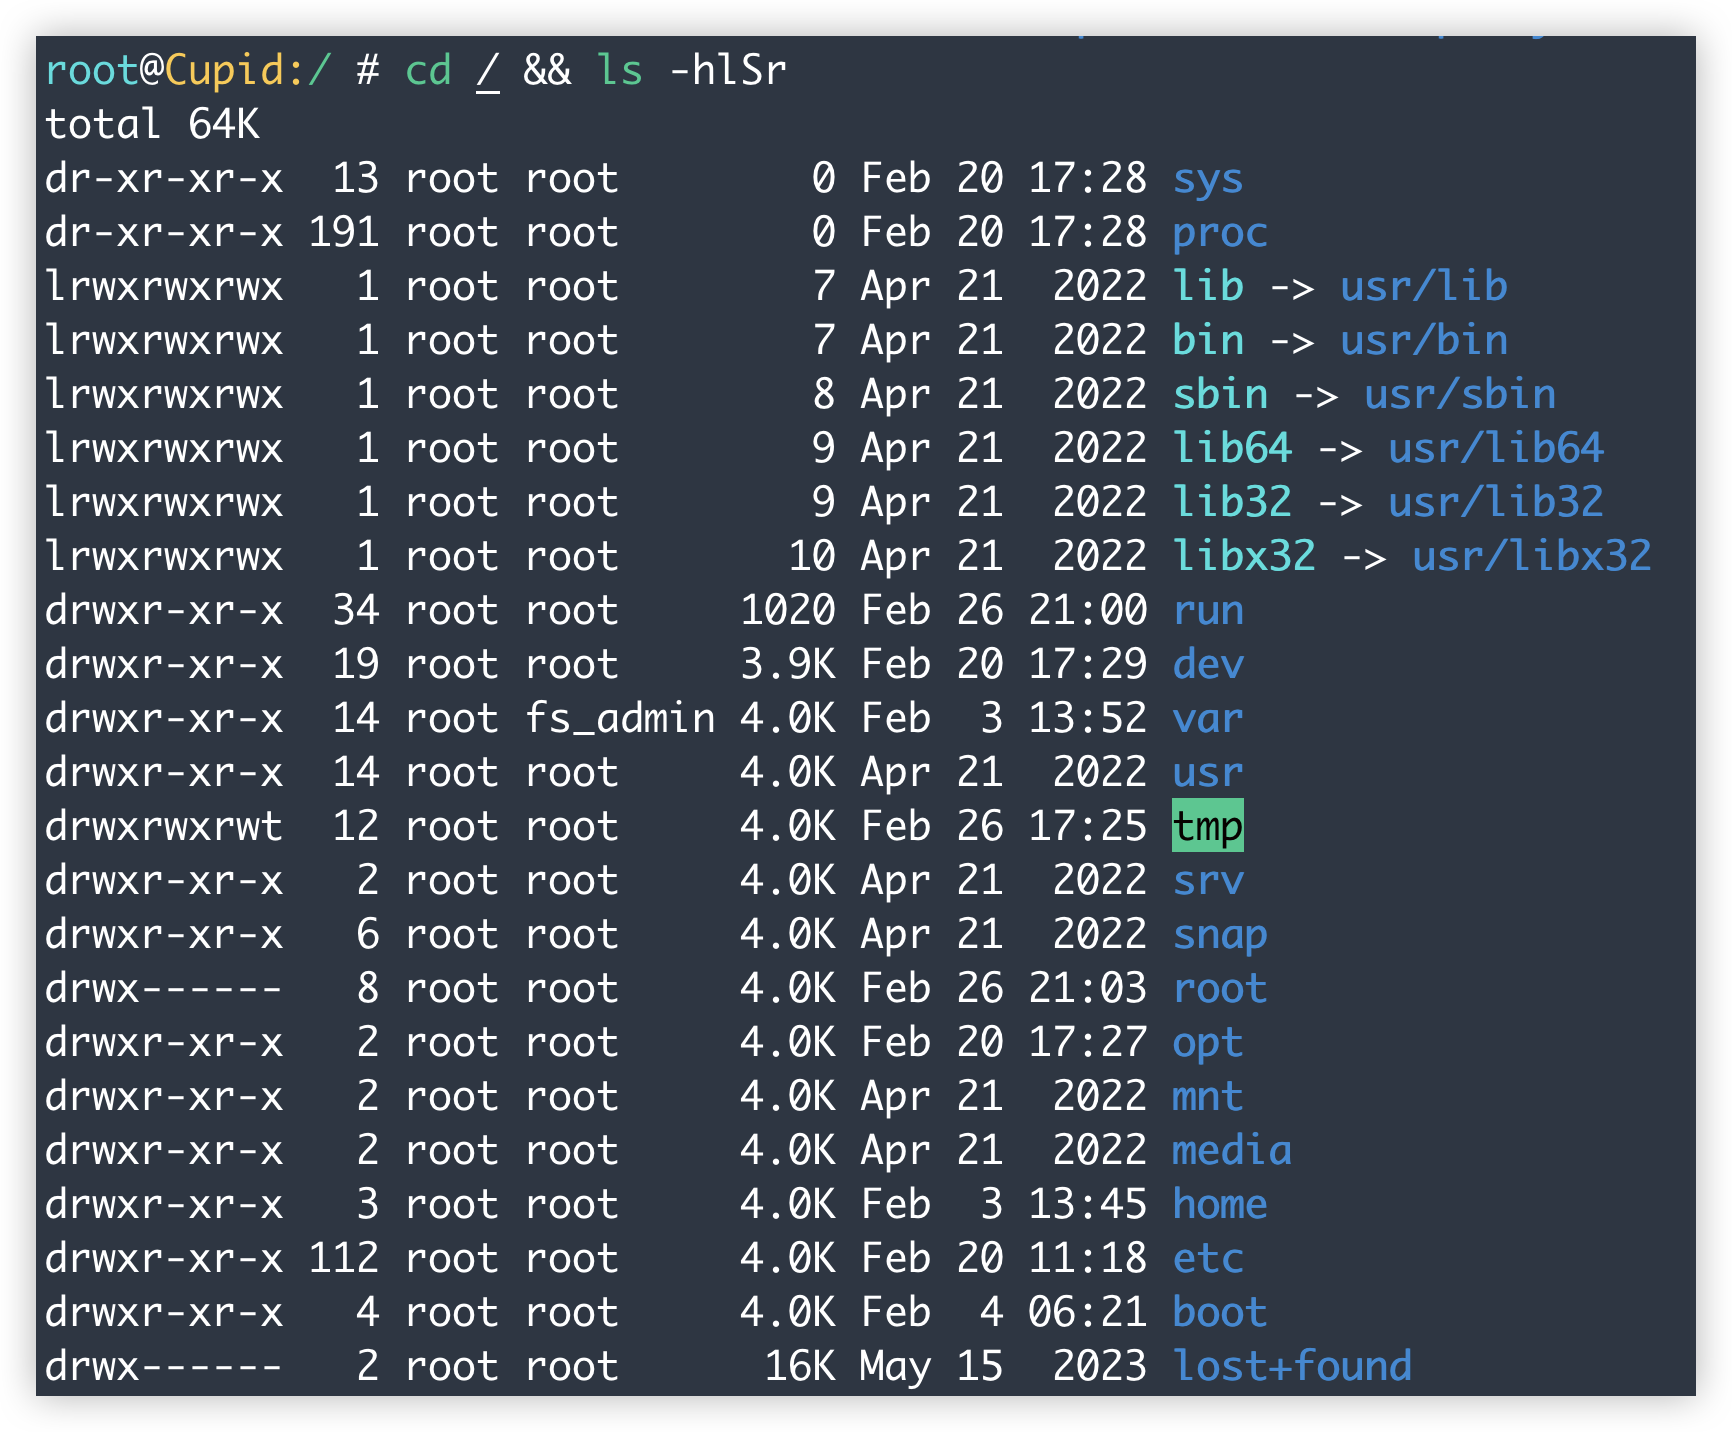Click the root@Cupid prompt text
This screenshot has width=1732, height=1432.
(166, 71)
